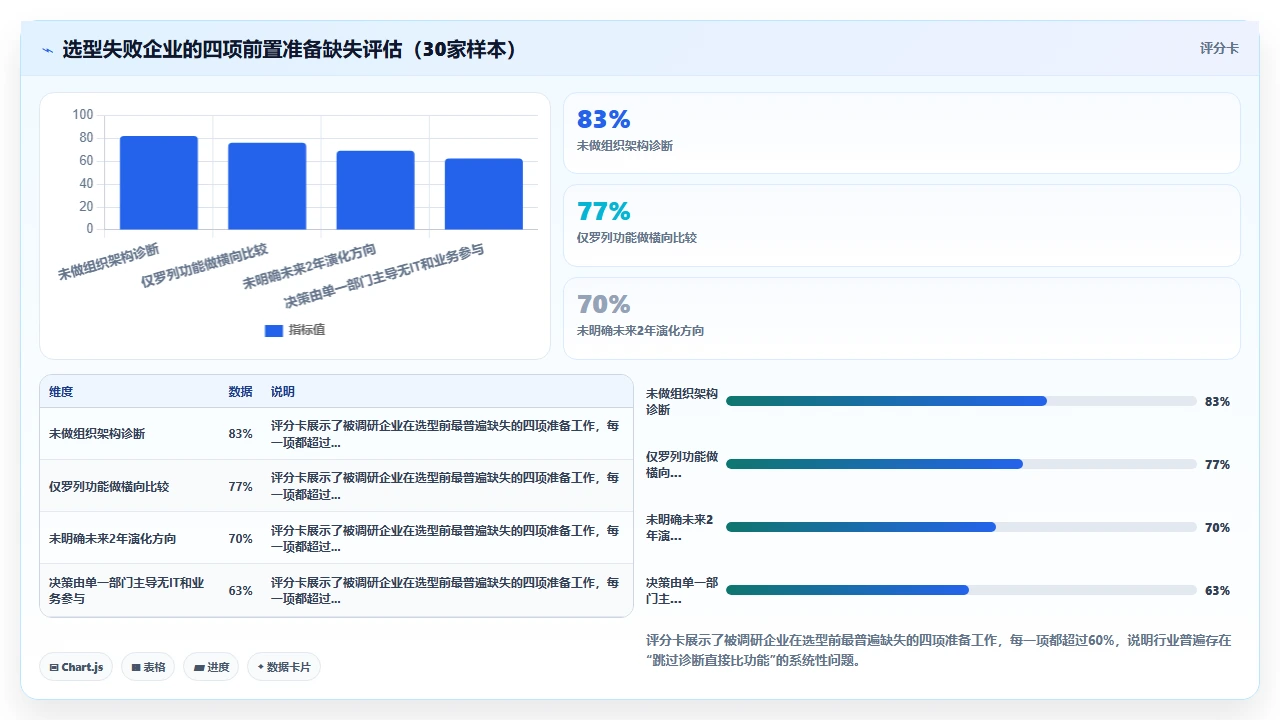Screen dimensions: 1280x720
Task: Click the 数据卡片 tag chip
Action: [x=284, y=667]
